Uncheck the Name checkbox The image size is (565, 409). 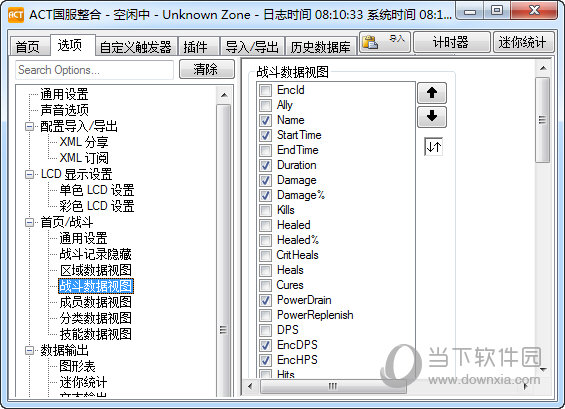(x=265, y=120)
